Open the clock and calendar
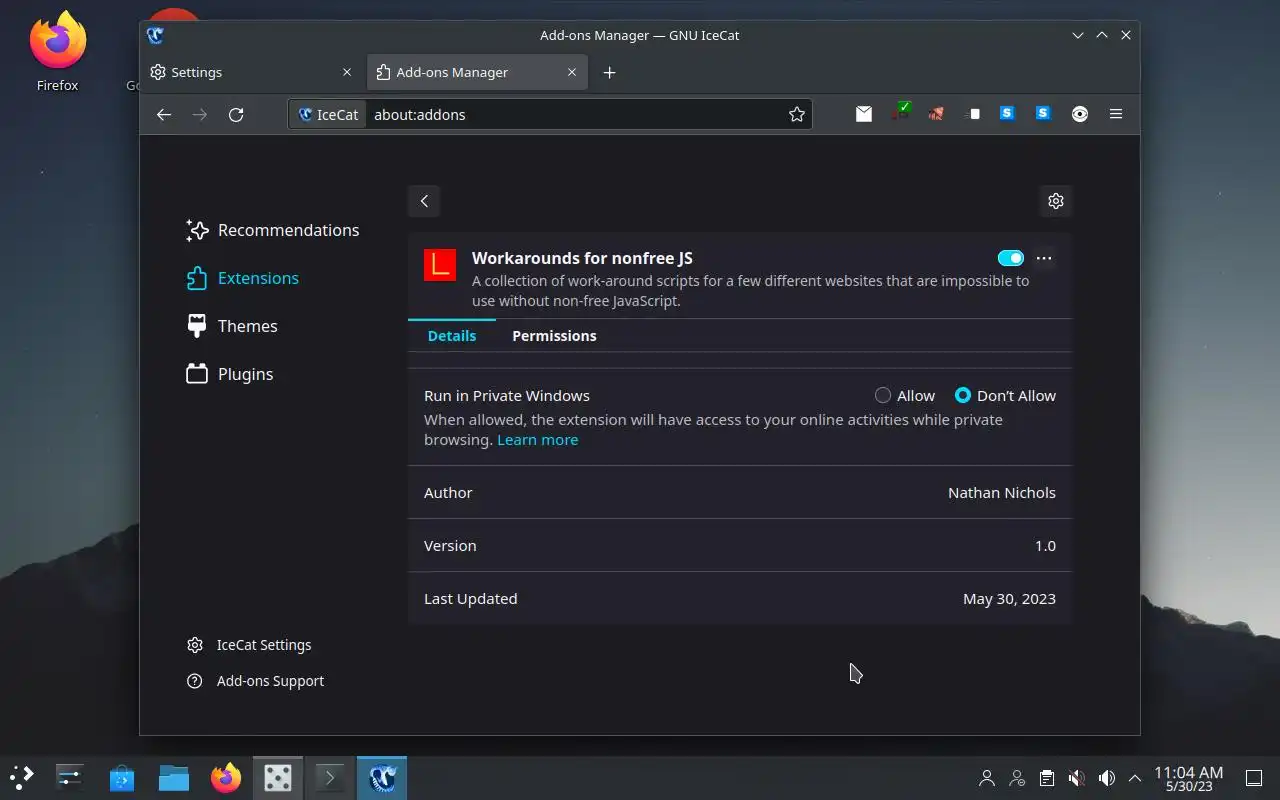1280x800 pixels. 1188,778
